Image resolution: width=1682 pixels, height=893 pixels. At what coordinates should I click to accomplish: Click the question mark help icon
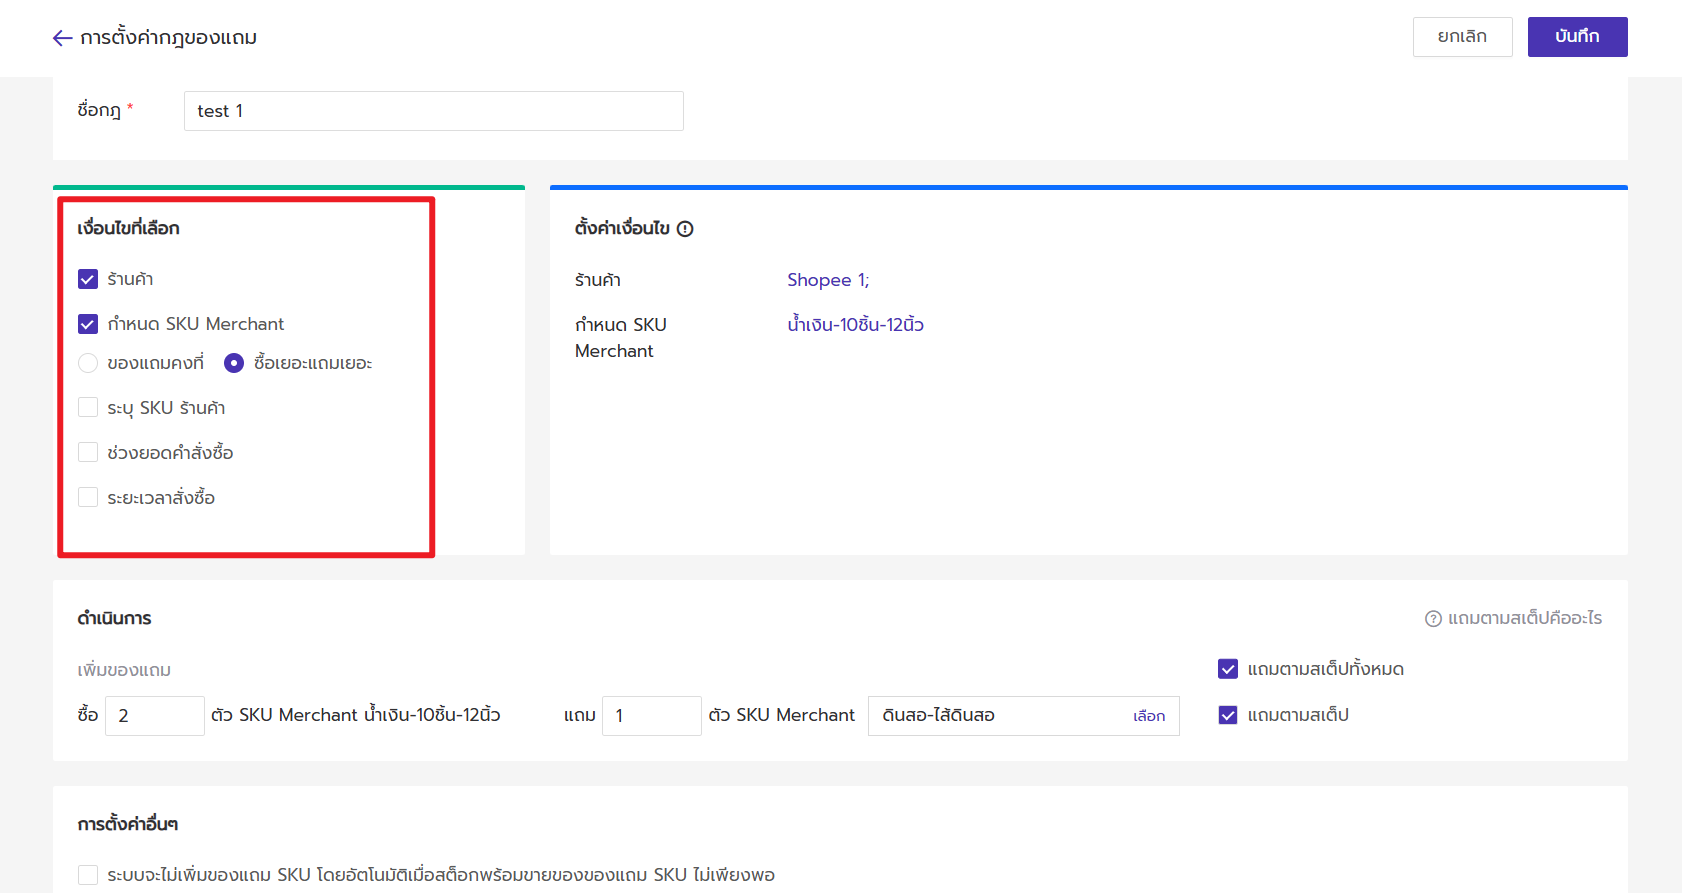1433,619
